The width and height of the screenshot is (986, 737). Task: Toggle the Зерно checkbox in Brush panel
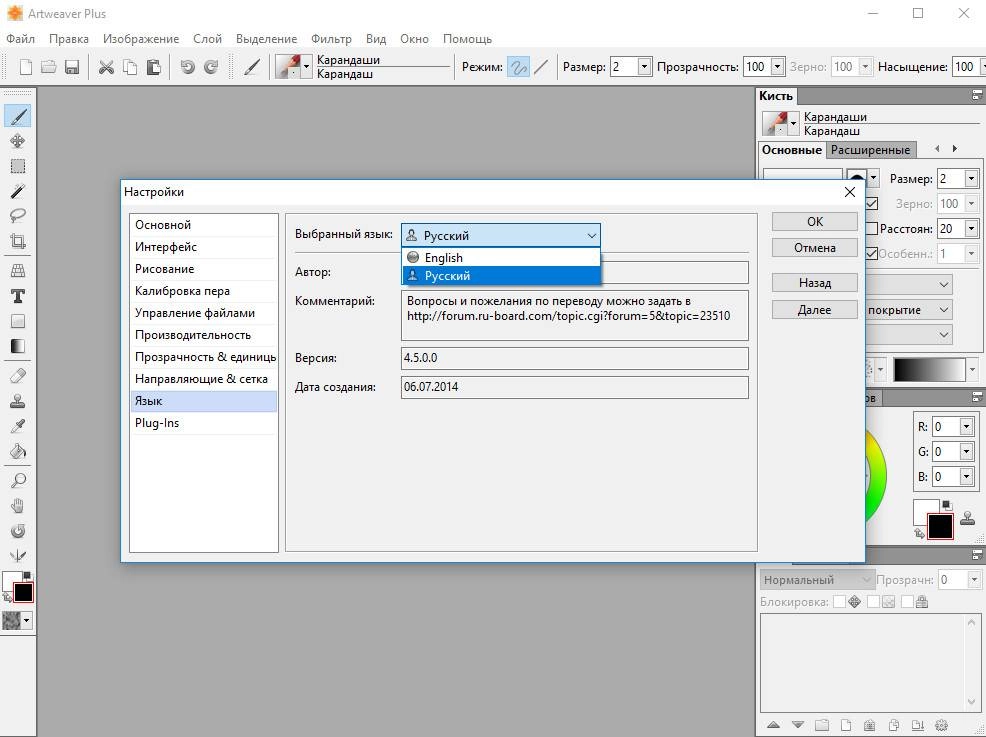click(x=872, y=204)
